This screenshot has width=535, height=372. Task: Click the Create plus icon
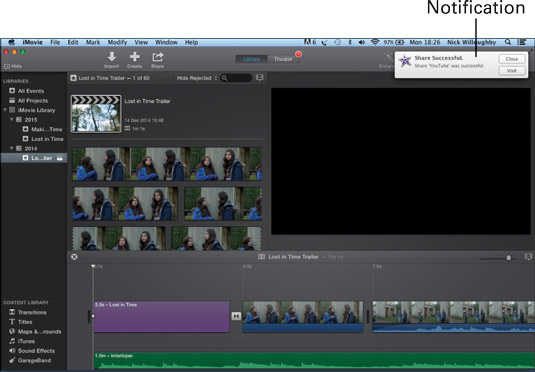pos(134,57)
